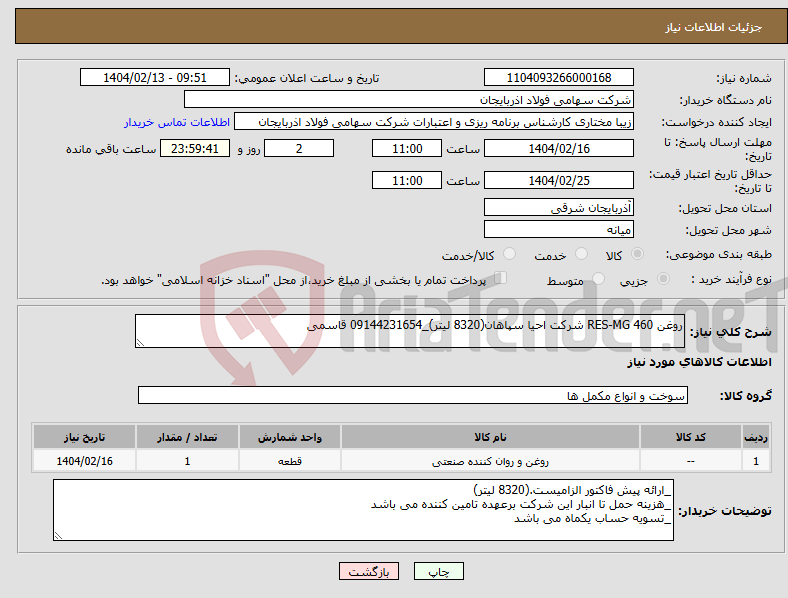The image size is (788, 598).
Task: Click the گروه کالا field سوخت و انواع مکمل ها
Action: click(413, 395)
